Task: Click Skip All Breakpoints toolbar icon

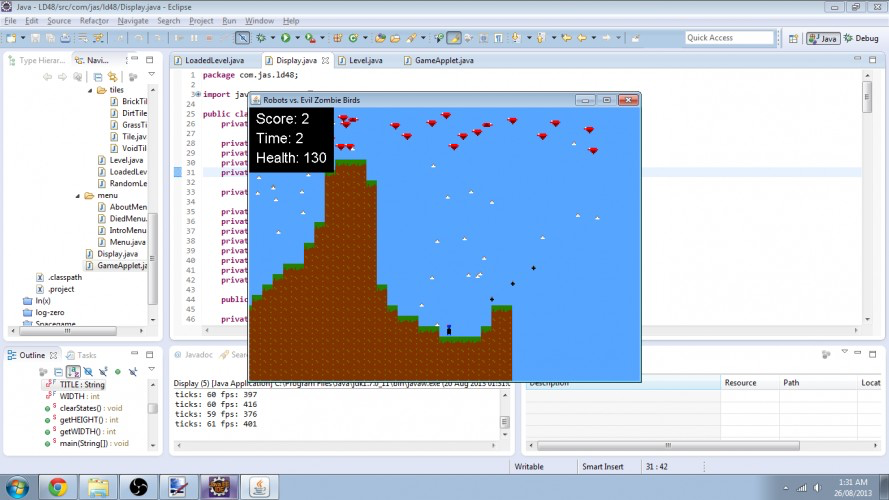Action: click(242, 38)
